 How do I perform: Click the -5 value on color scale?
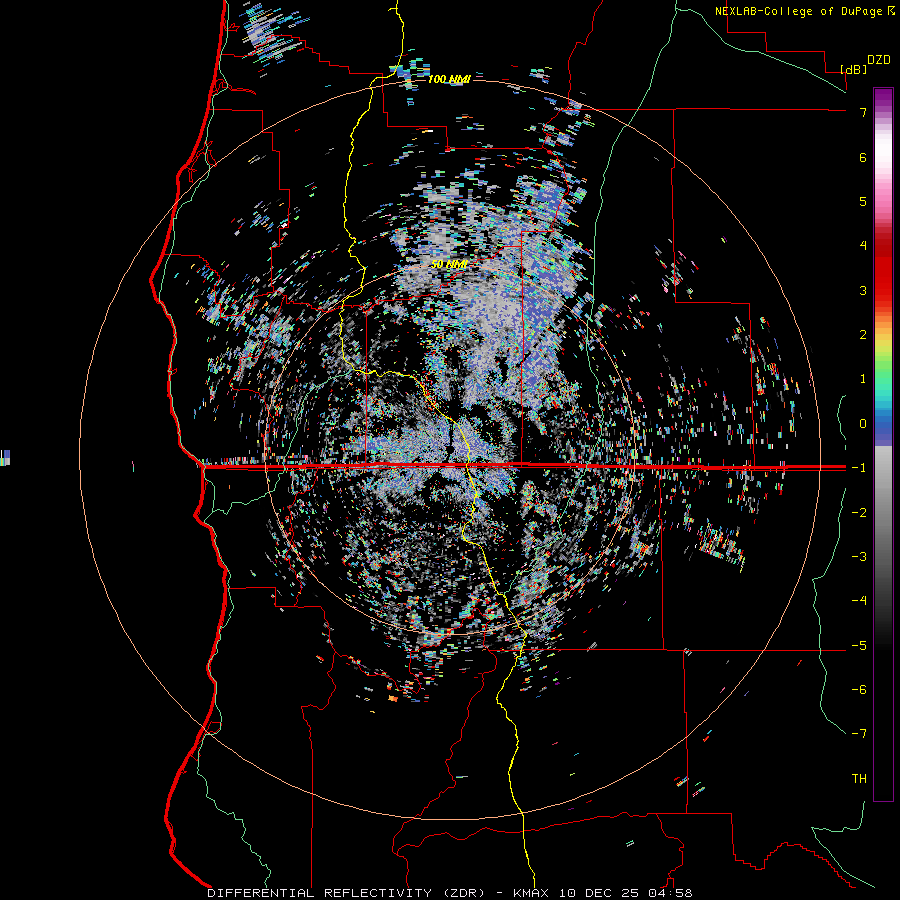tap(859, 646)
